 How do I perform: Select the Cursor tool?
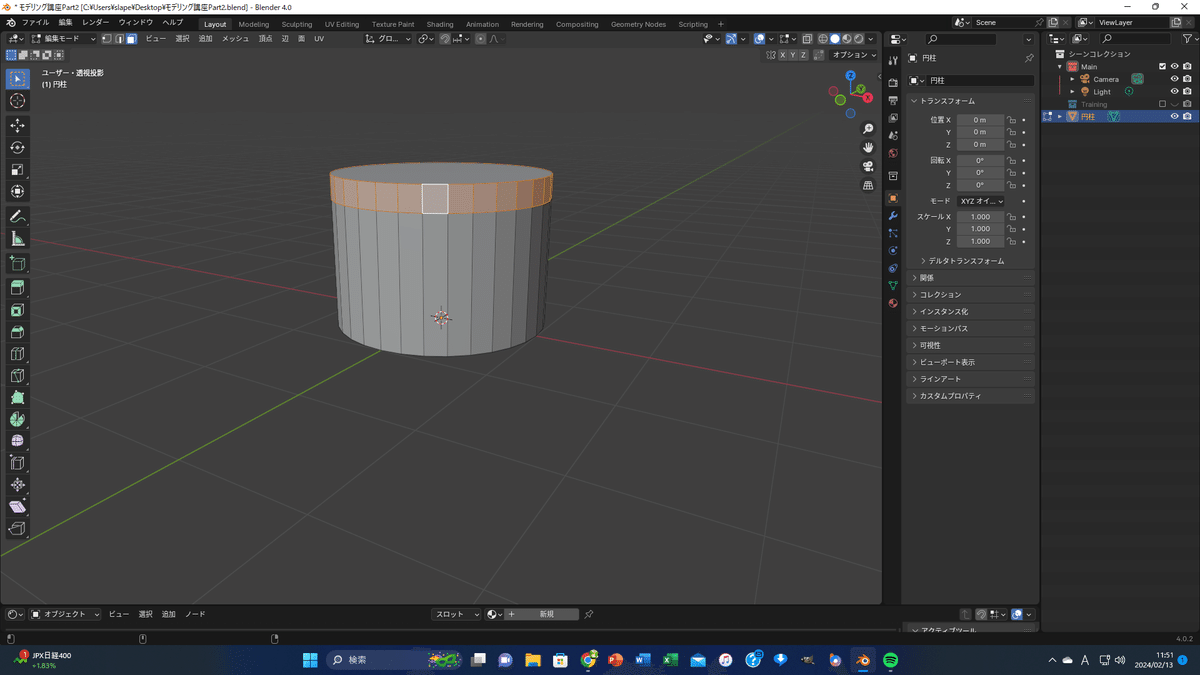coord(17,101)
